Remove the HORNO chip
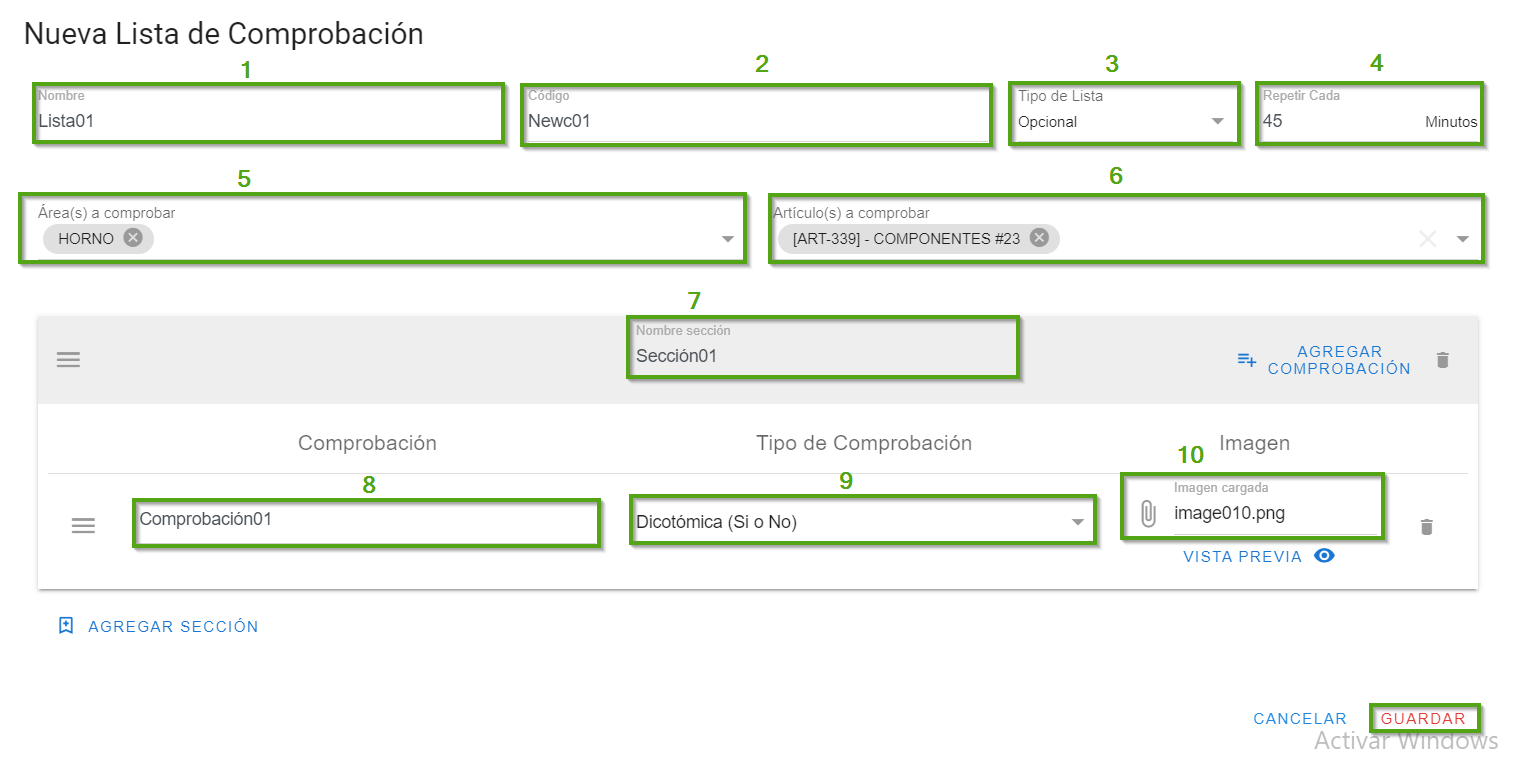The height and width of the screenshot is (762, 1514). pyautogui.click(x=133, y=238)
